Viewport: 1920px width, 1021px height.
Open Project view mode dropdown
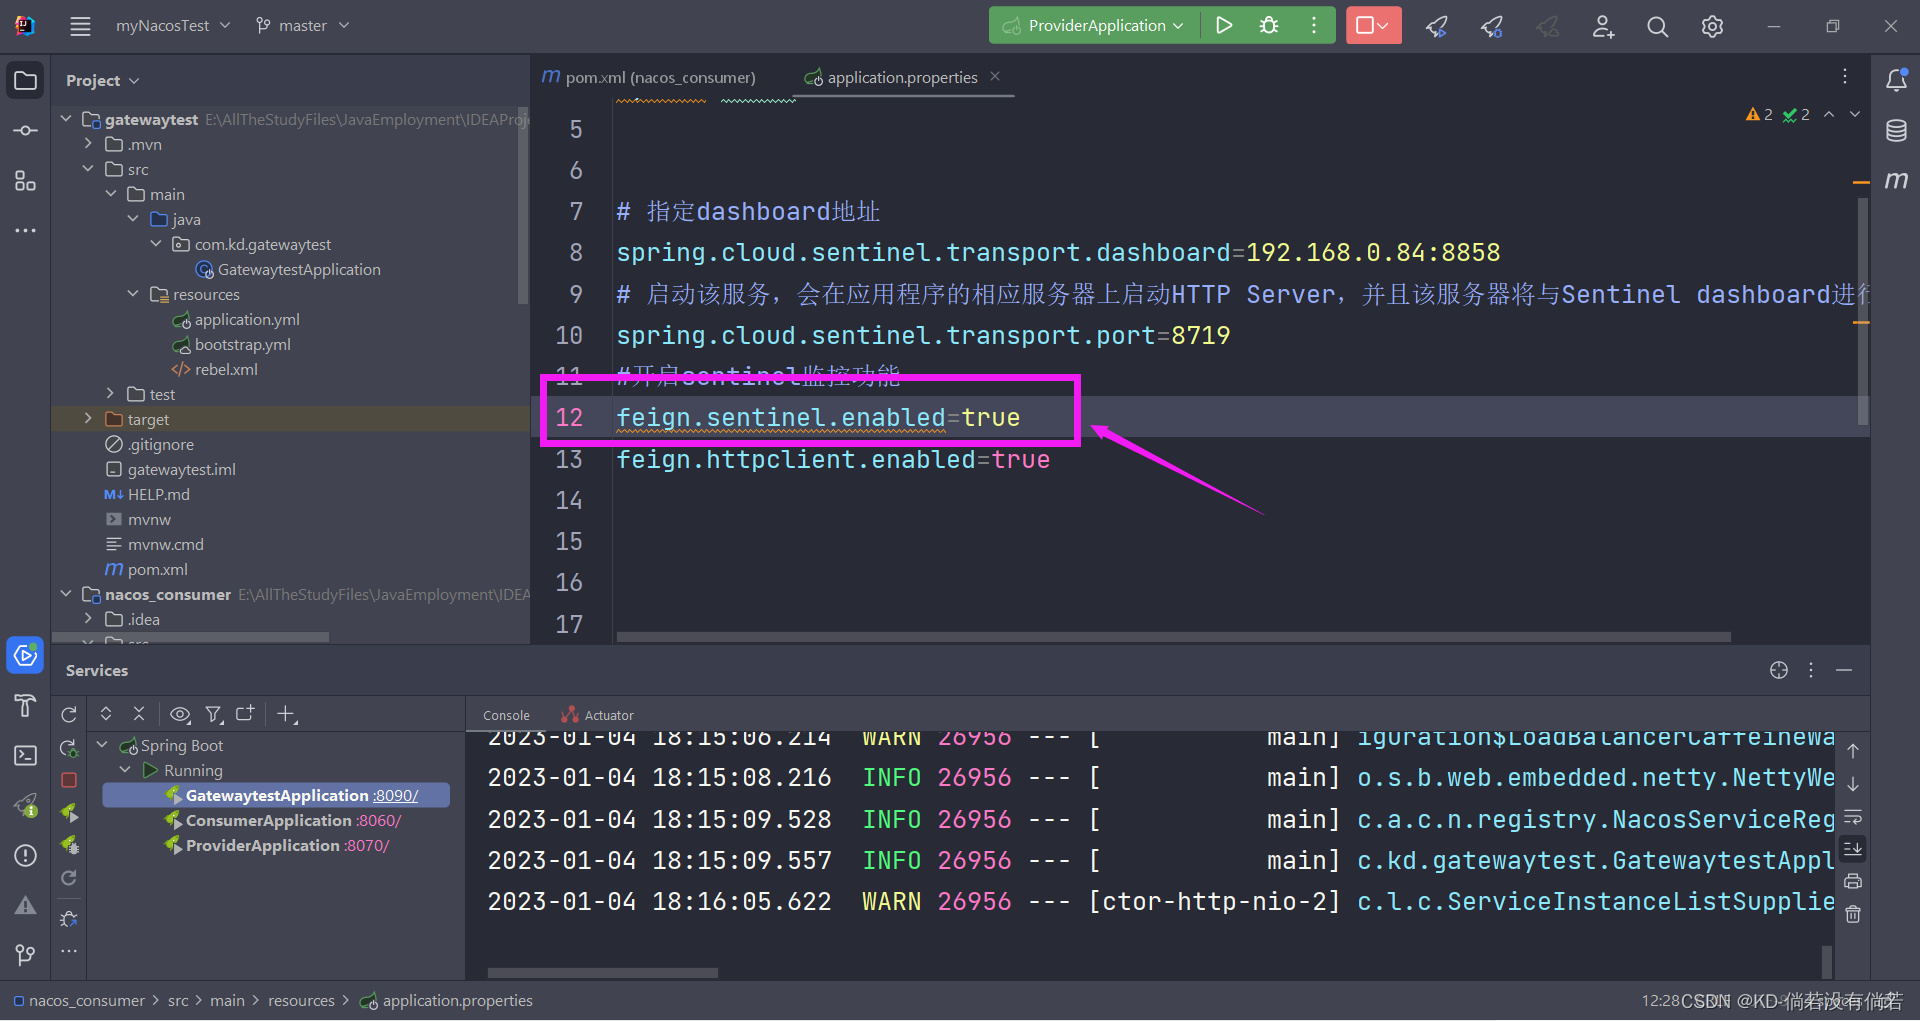103,80
